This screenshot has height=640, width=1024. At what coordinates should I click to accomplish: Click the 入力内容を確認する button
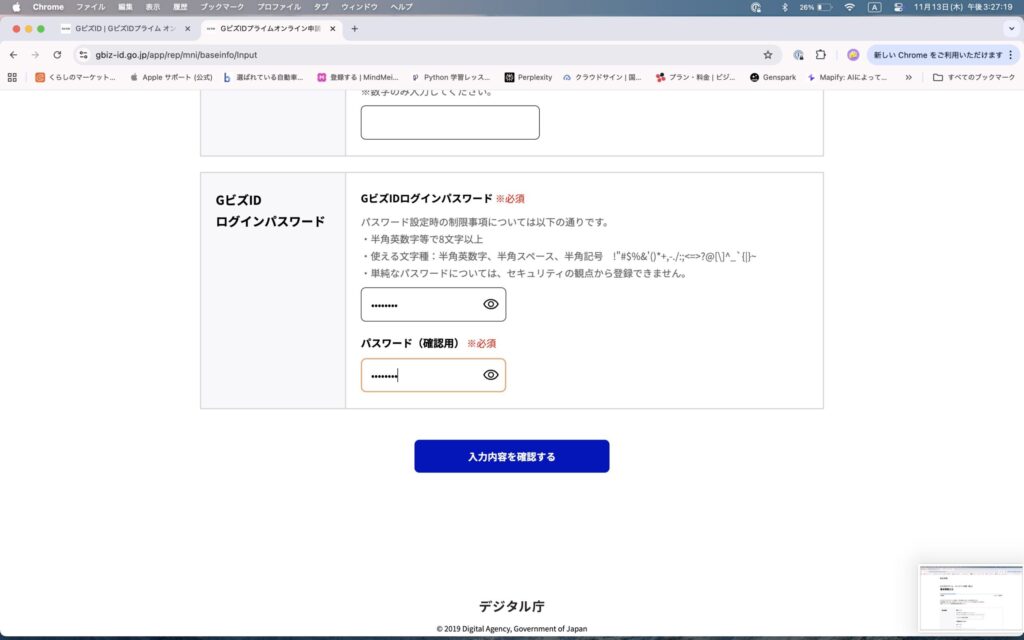click(x=511, y=456)
